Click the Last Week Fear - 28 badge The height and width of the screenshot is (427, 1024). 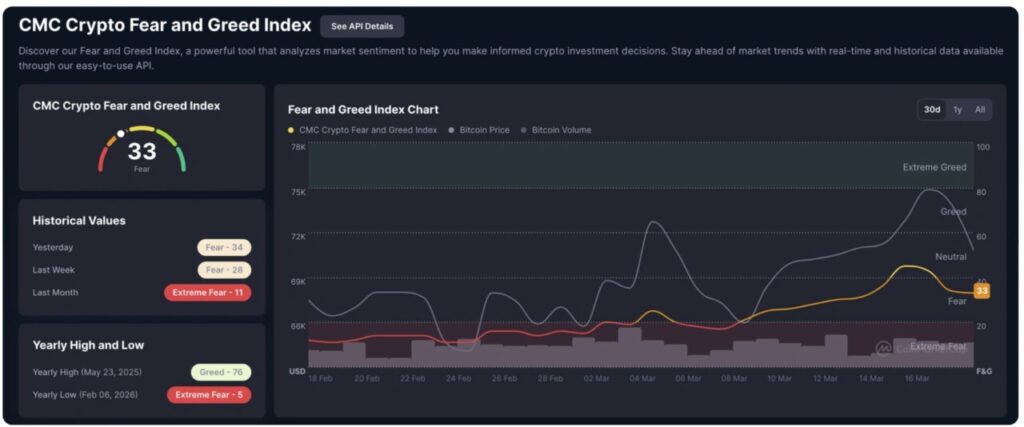[x=224, y=270]
